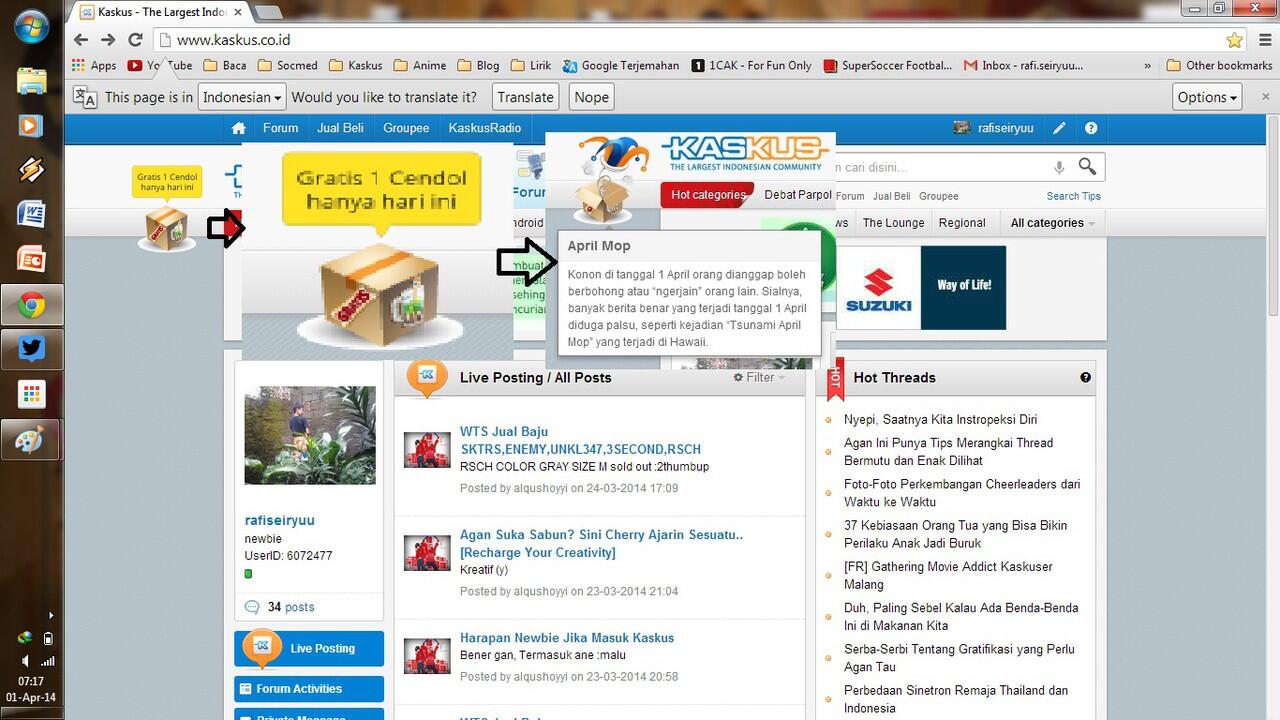Image resolution: width=1280 pixels, height=720 pixels.
Task: Open the Baca bookmarks folder
Action: pos(225,65)
